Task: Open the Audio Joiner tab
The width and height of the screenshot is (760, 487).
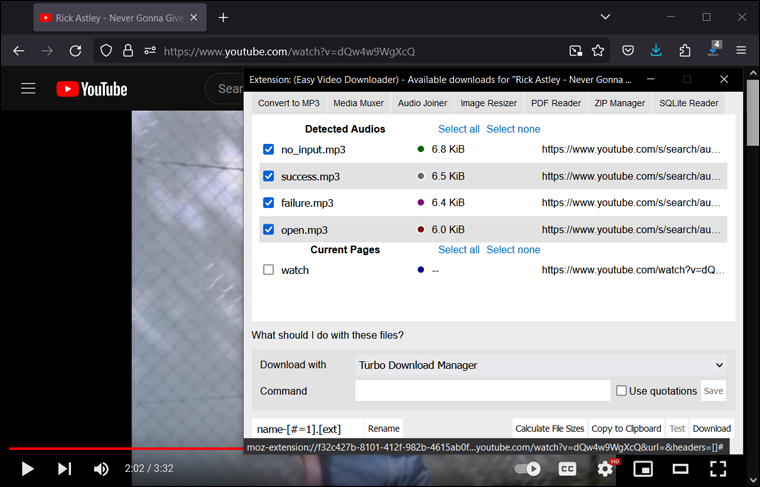Action: 423,103
